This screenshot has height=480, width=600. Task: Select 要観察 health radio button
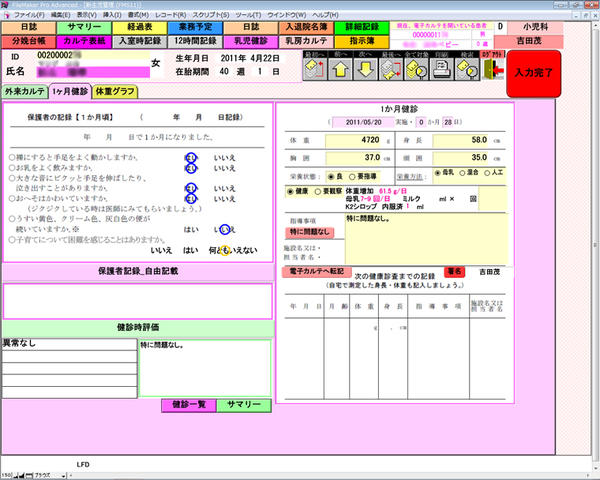tap(317, 191)
